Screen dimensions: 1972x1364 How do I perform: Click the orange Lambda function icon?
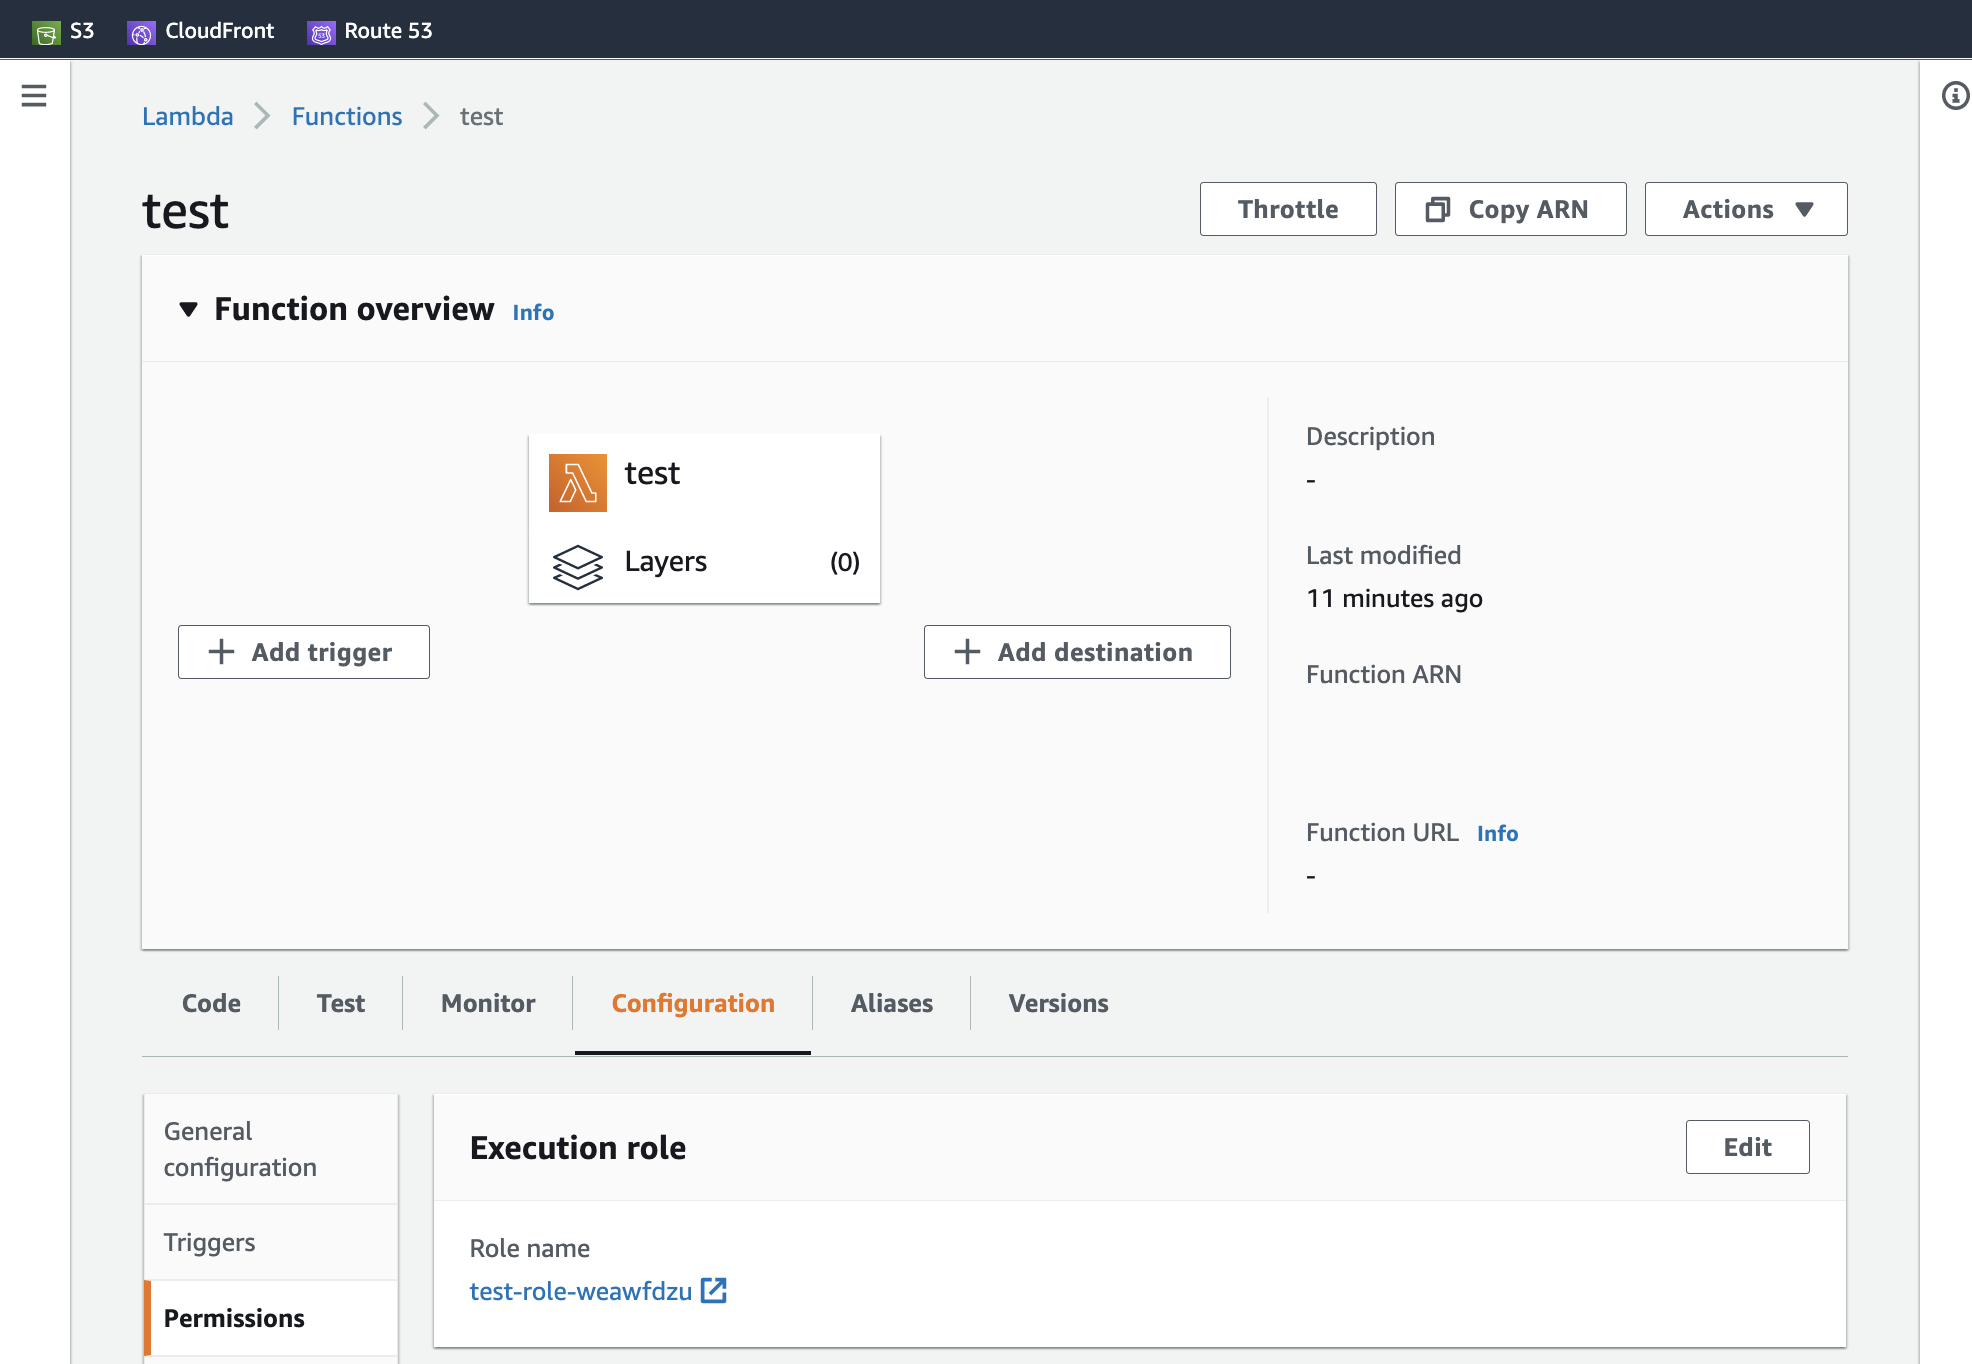click(x=577, y=483)
